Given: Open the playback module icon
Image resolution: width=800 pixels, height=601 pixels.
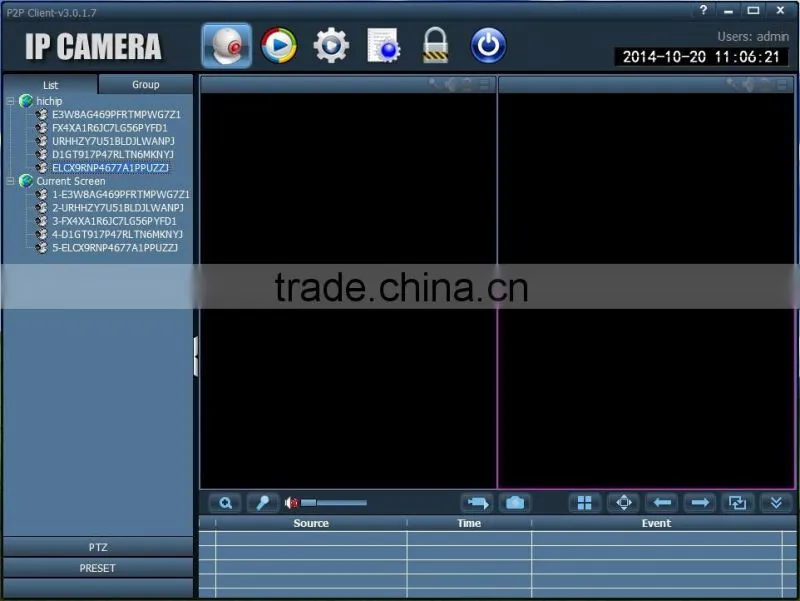Looking at the screenshot, I should pyautogui.click(x=279, y=45).
